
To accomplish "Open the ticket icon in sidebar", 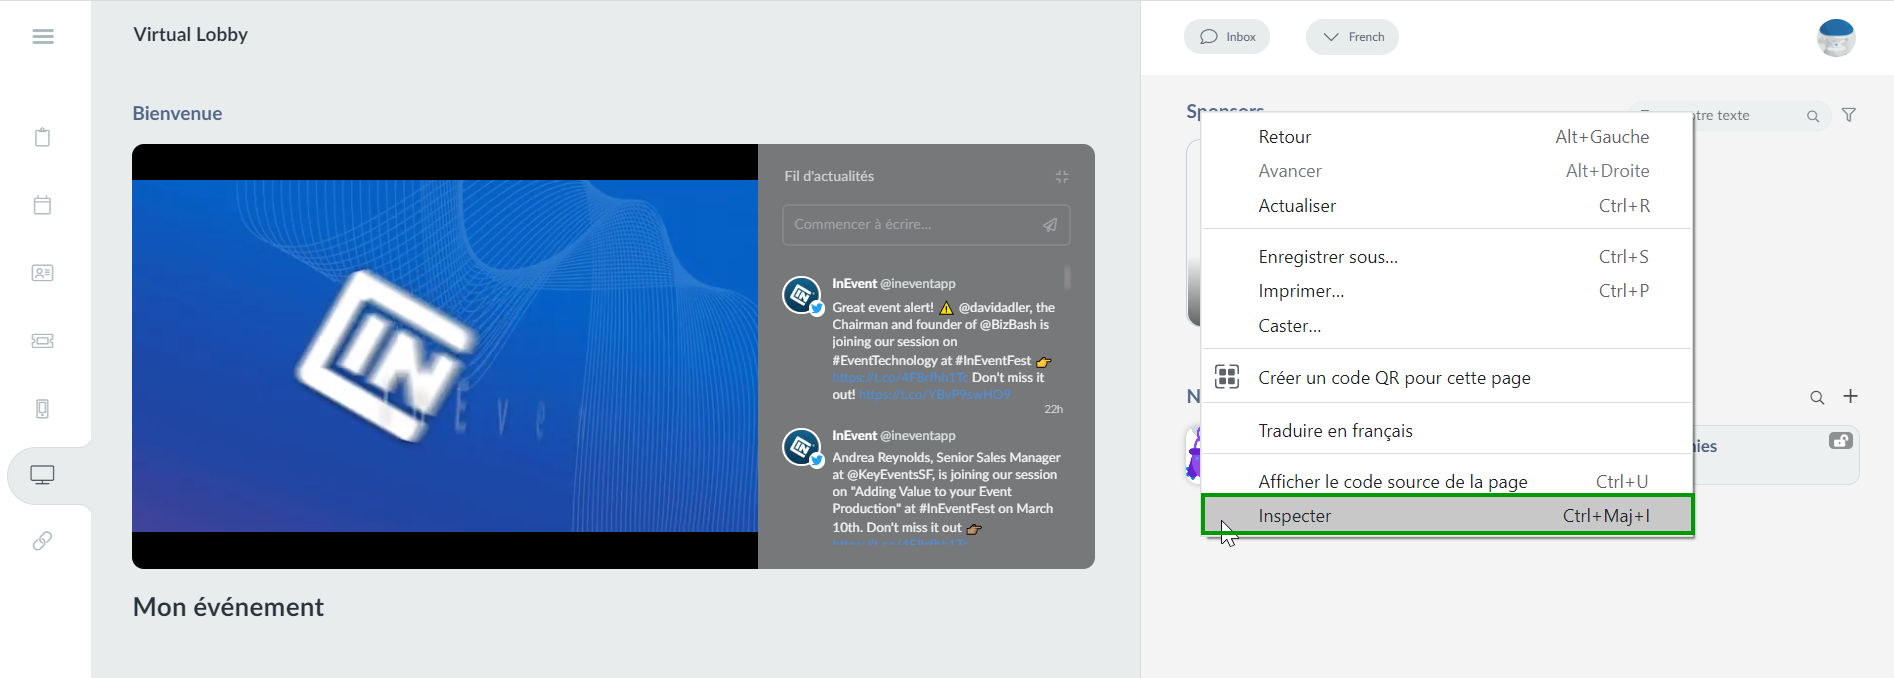I will (43, 341).
